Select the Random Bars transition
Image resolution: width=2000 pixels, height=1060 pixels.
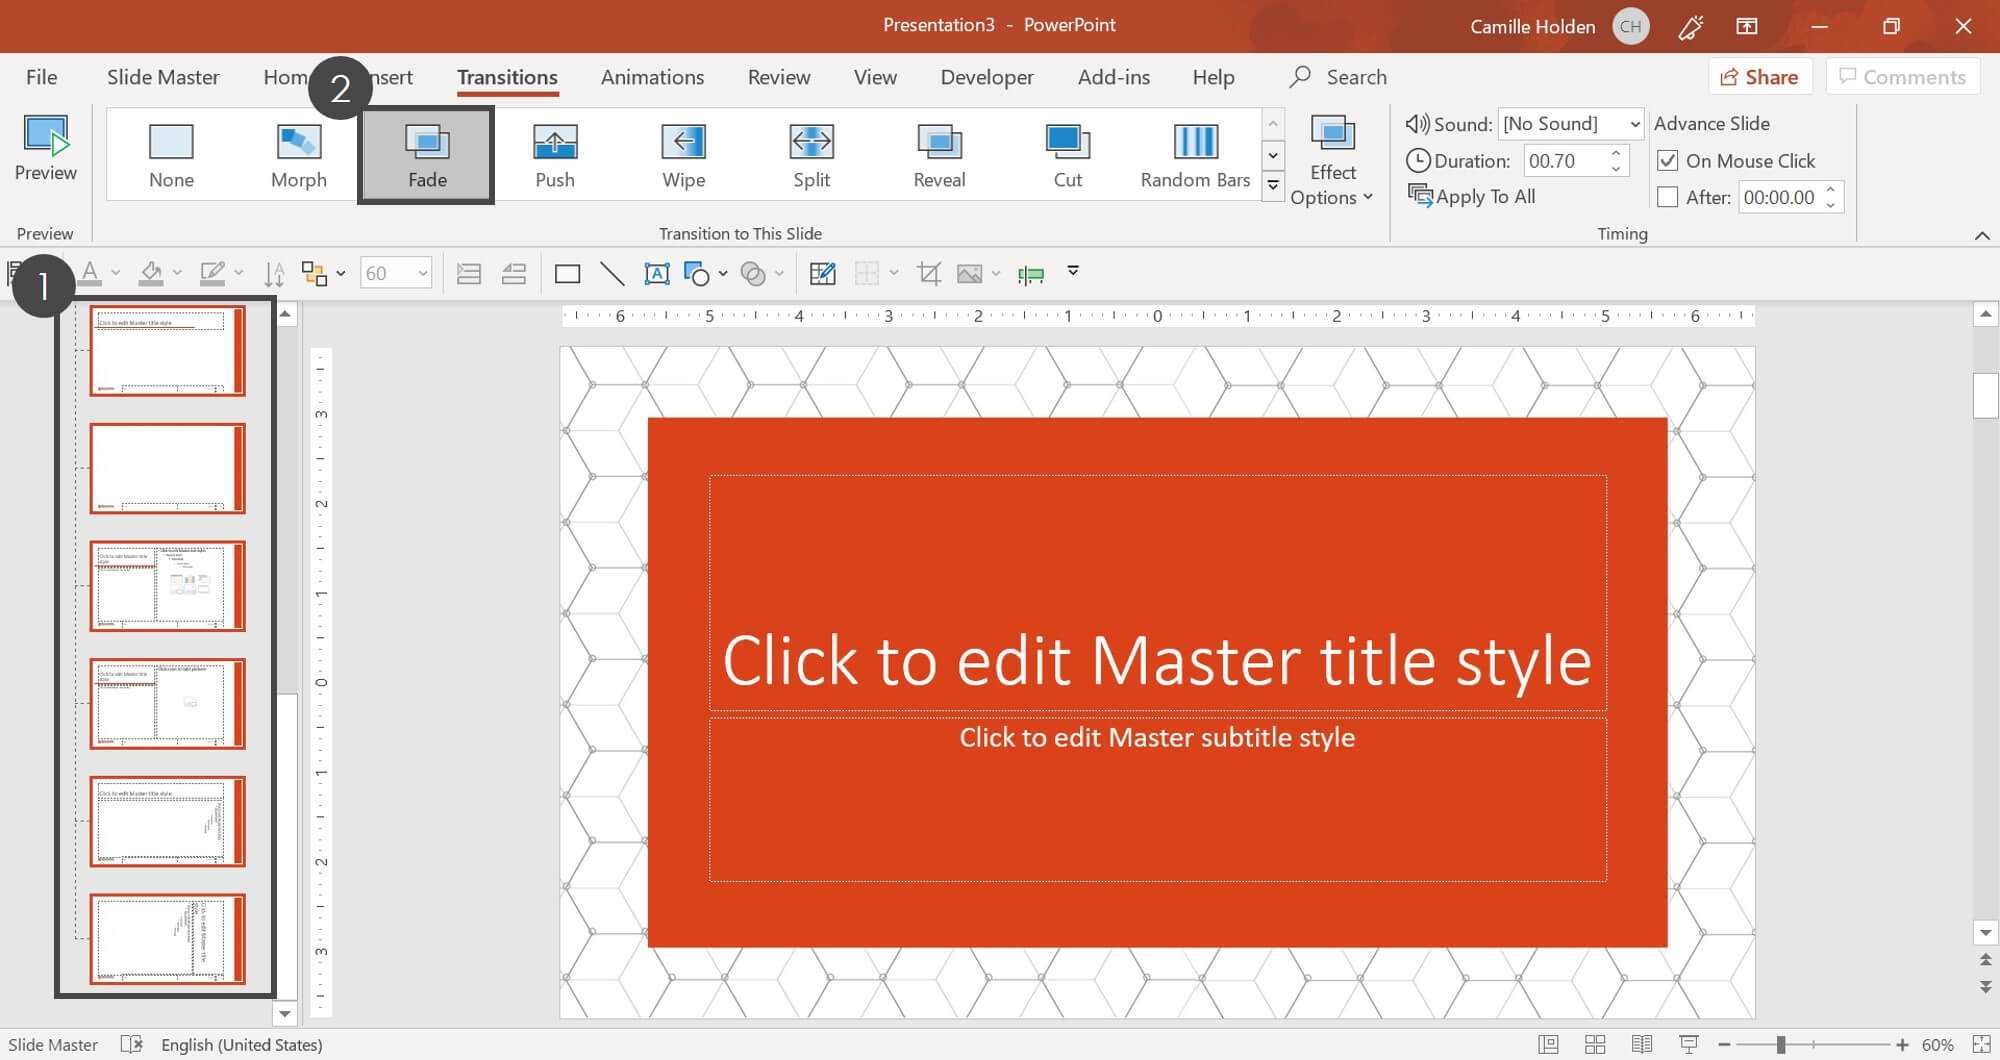tap(1195, 155)
